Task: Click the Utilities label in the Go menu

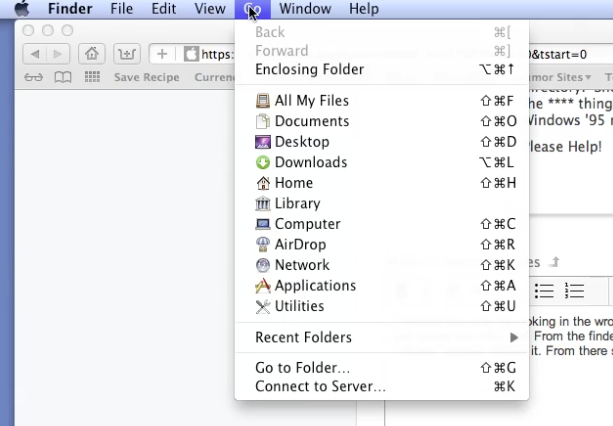Action: click(299, 306)
